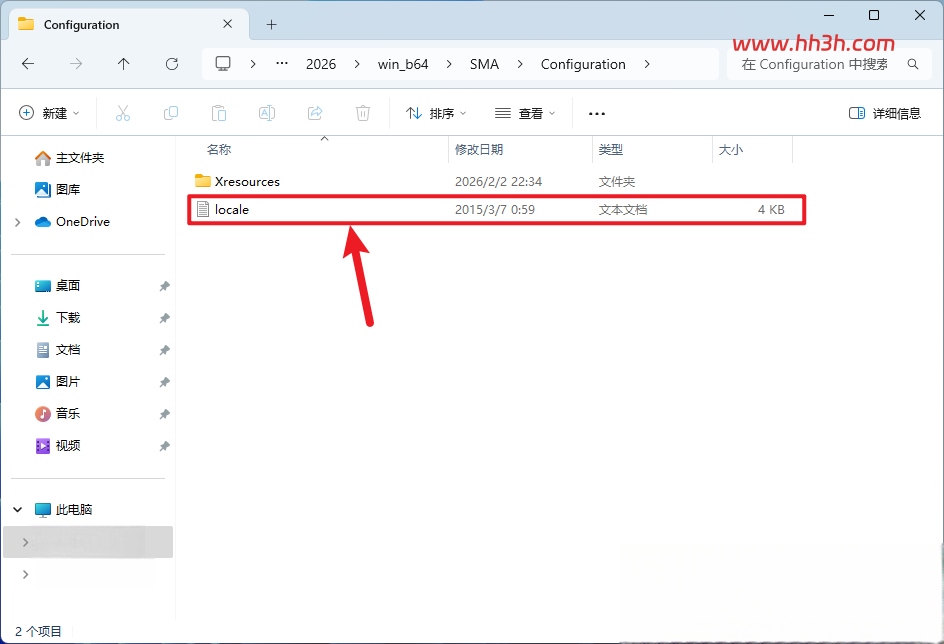944x644 pixels.
Task: Click the Cut scissors icon
Action: [x=123, y=113]
